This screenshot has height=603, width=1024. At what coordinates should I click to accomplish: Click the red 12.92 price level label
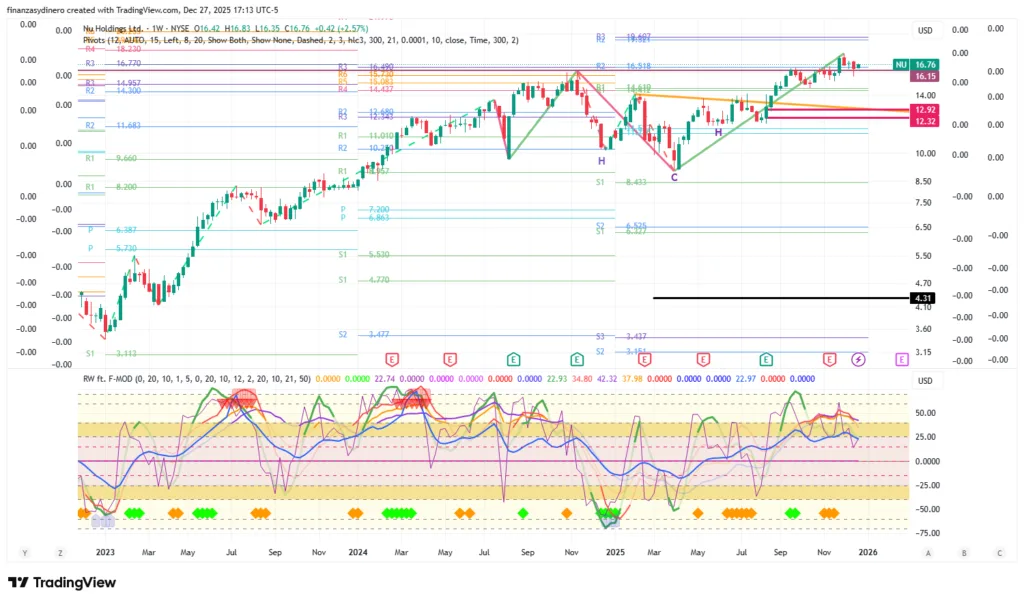point(924,109)
